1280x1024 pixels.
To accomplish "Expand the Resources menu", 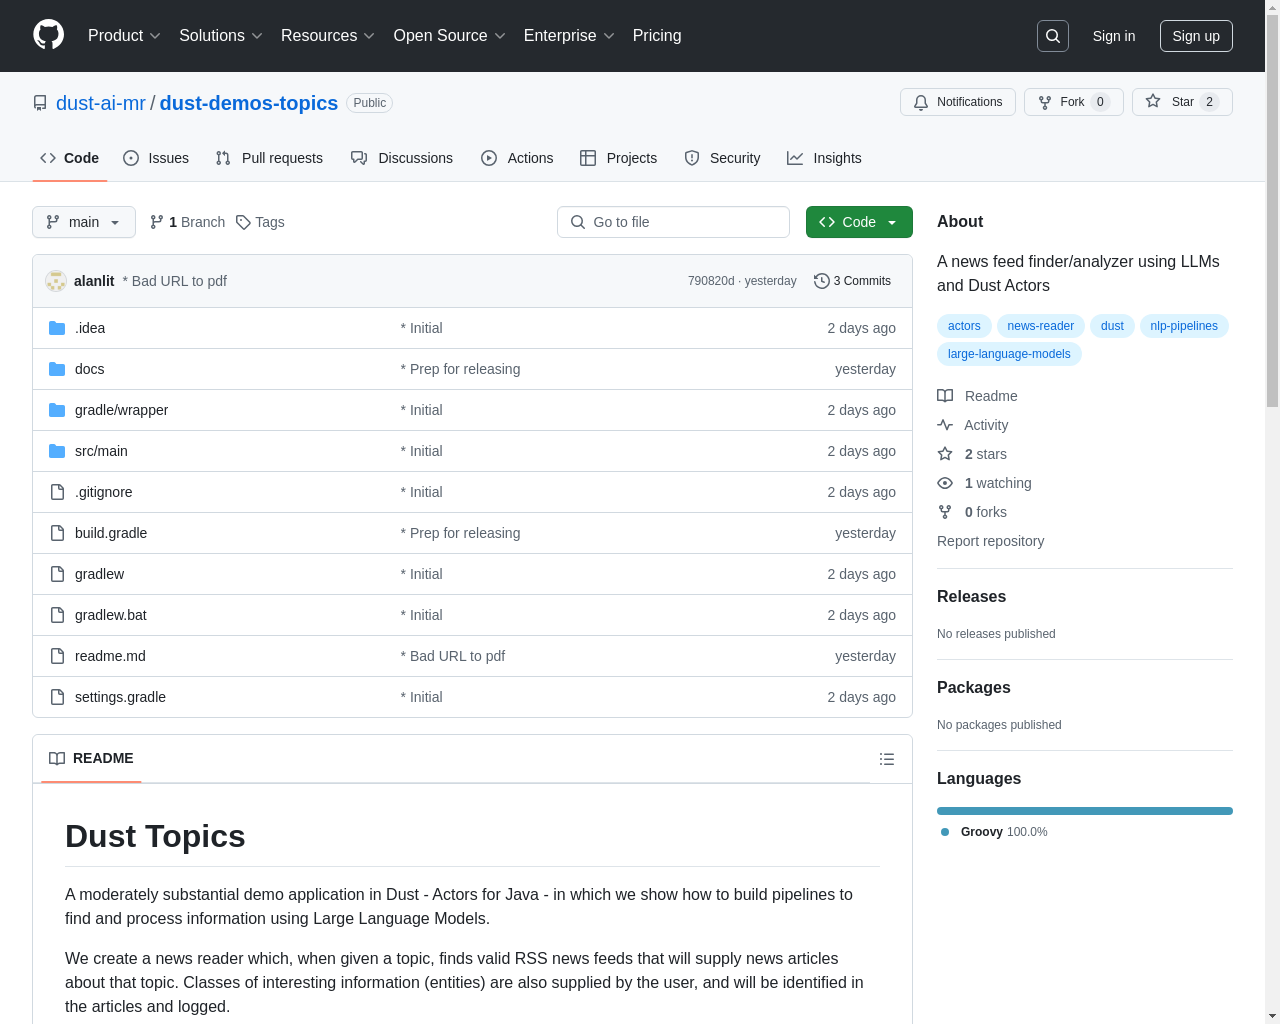I will tap(328, 36).
